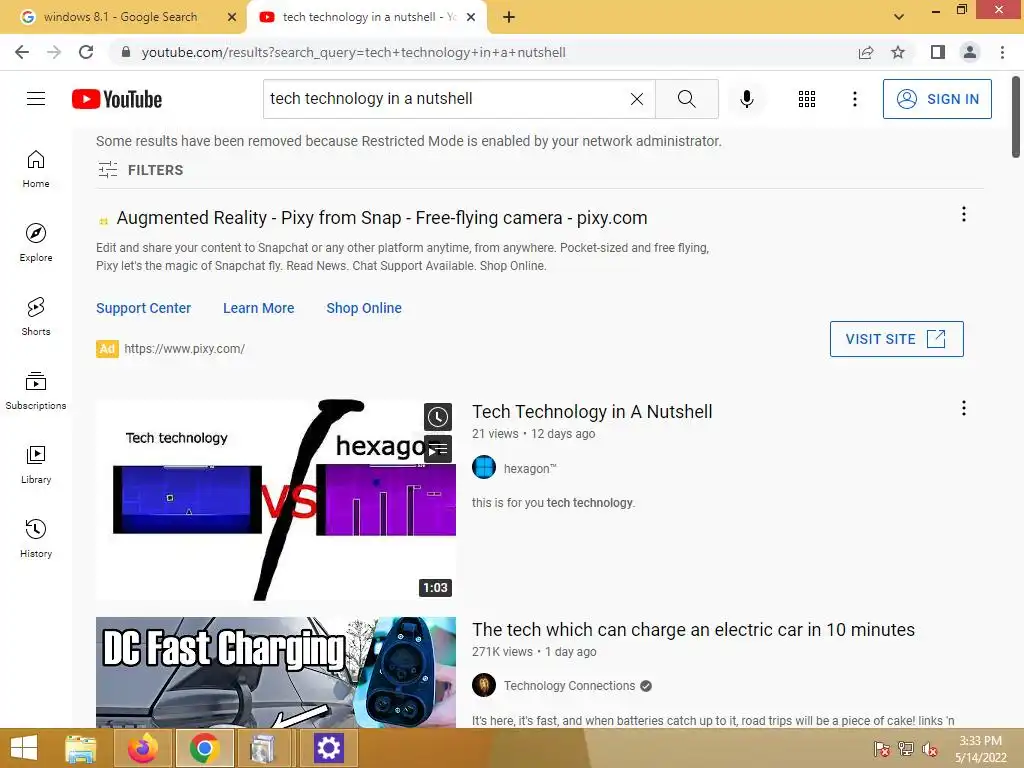1024x768 pixels.
Task: Click the VISIT SITE button
Action: (896, 339)
